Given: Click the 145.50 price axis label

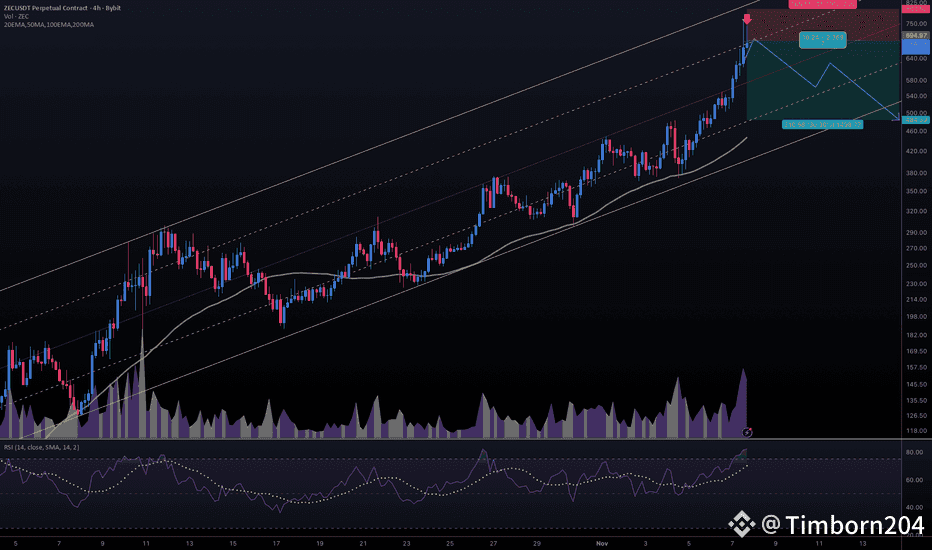Looking at the screenshot, I should point(916,385).
